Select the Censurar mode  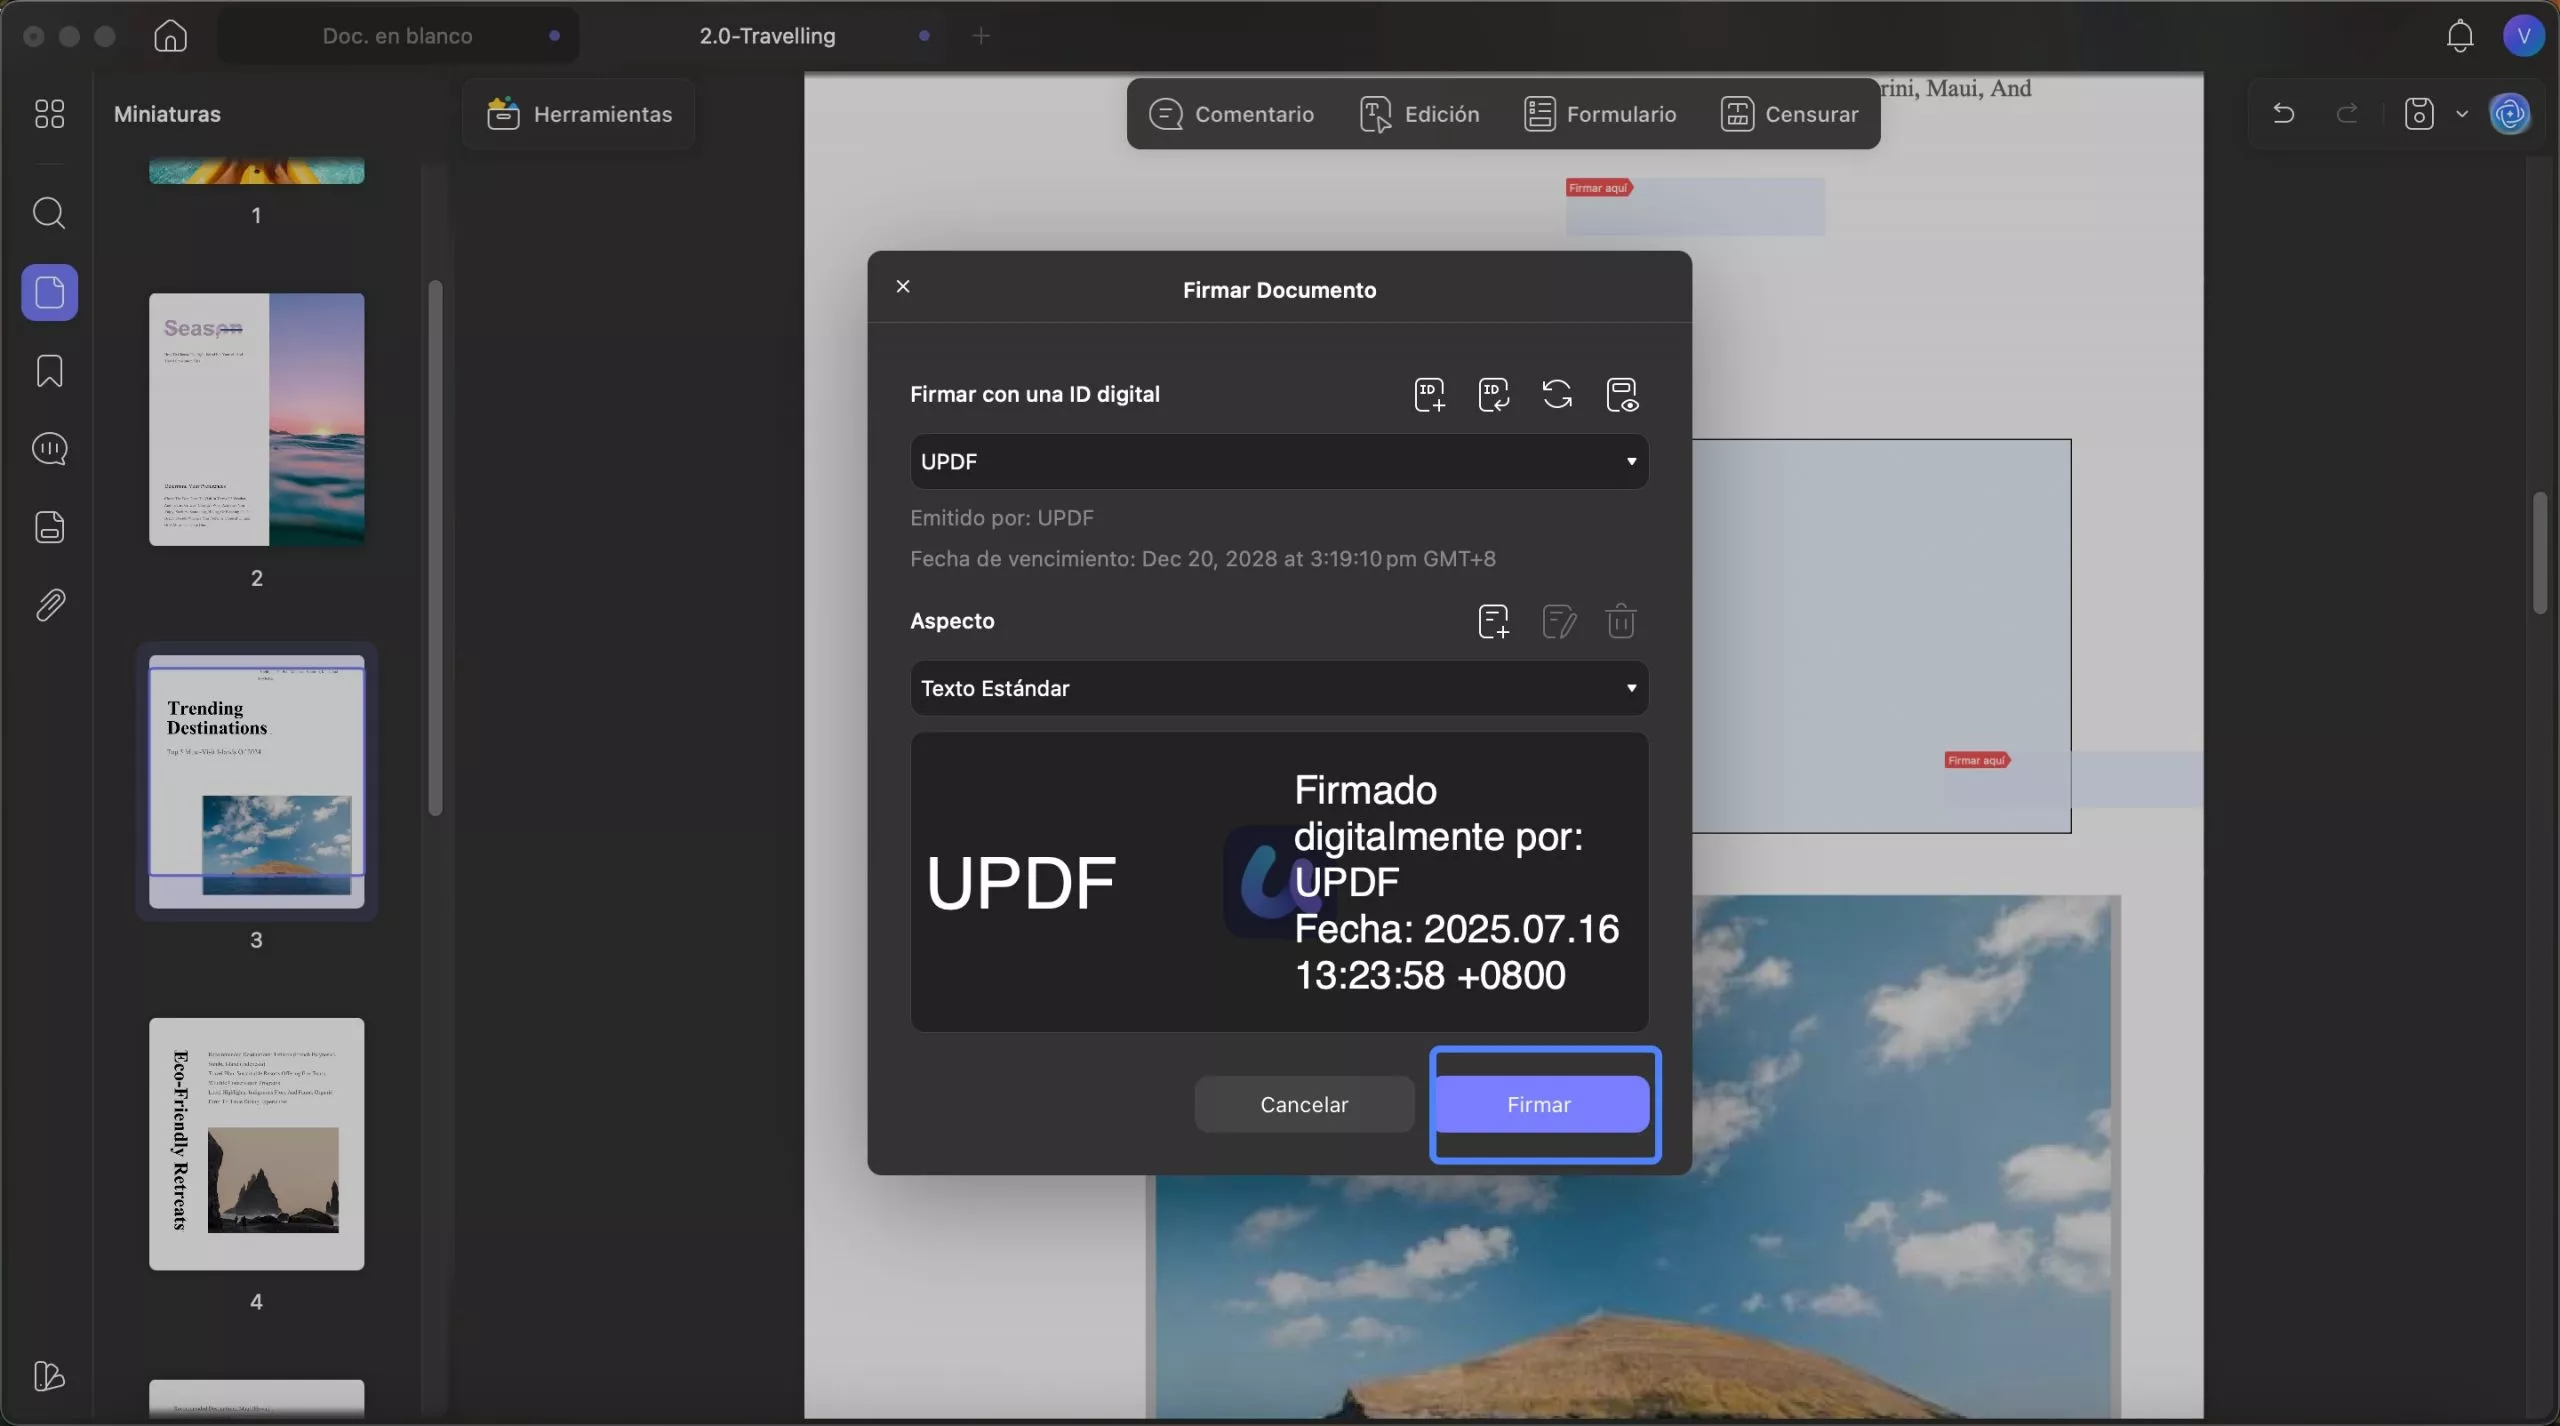(1789, 114)
